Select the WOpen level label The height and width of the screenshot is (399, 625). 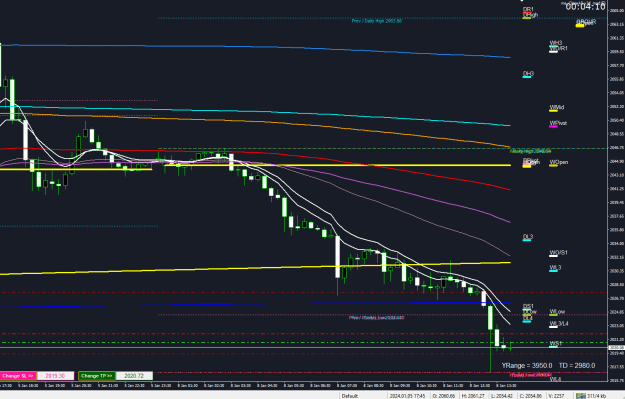coord(558,162)
